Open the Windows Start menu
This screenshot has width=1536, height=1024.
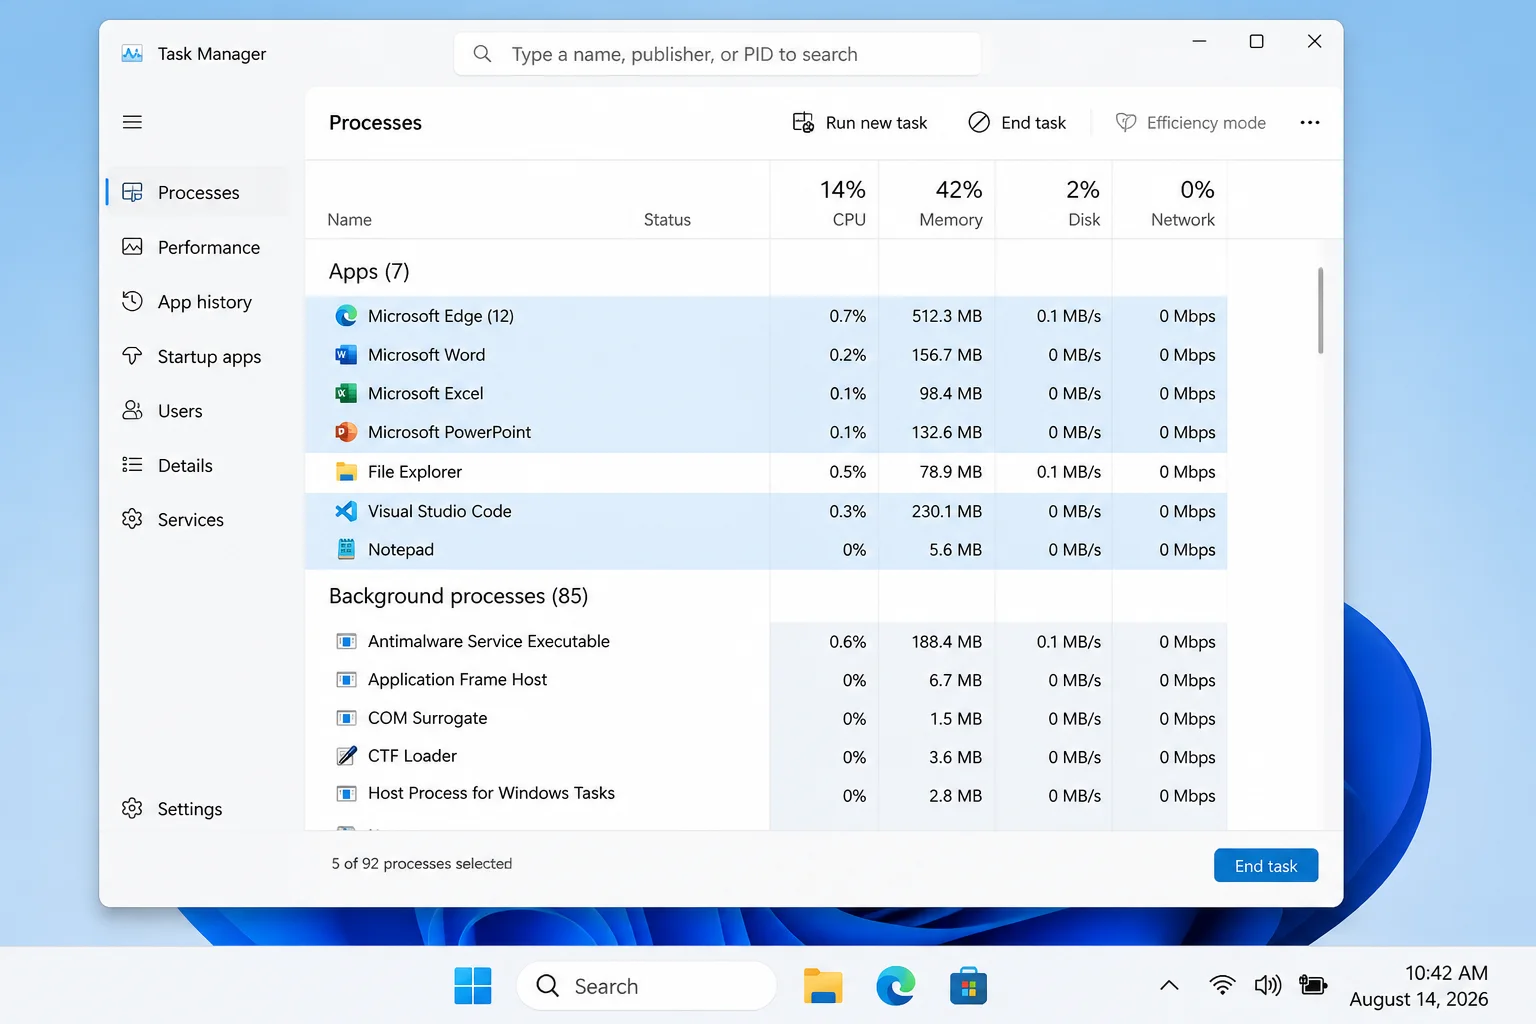pyautogui.click(x=473, y=986)
